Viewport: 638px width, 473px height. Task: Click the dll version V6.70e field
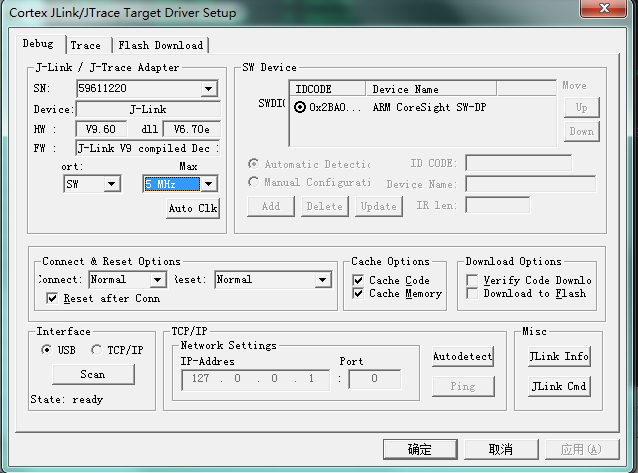click(191, 129)
